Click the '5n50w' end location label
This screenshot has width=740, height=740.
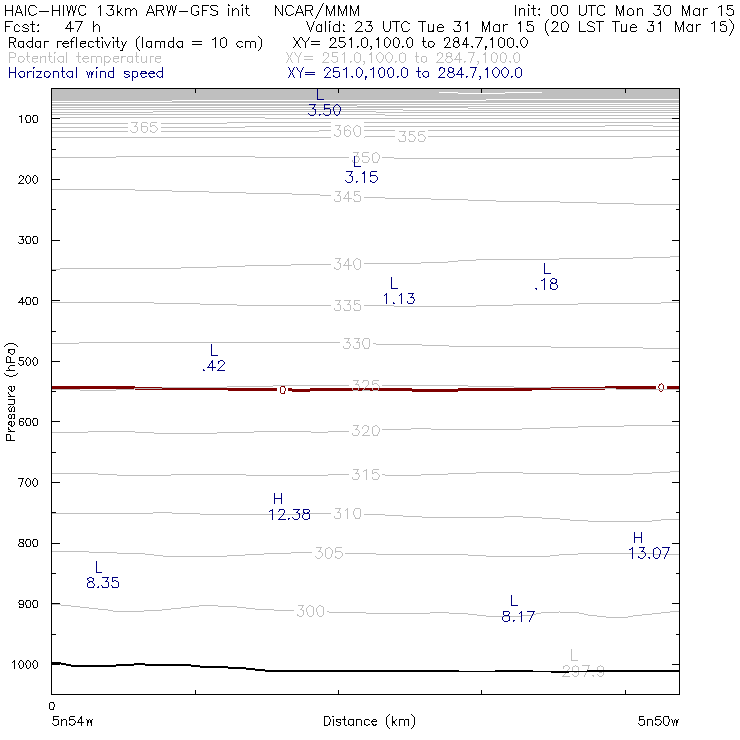tap(658, 721)
